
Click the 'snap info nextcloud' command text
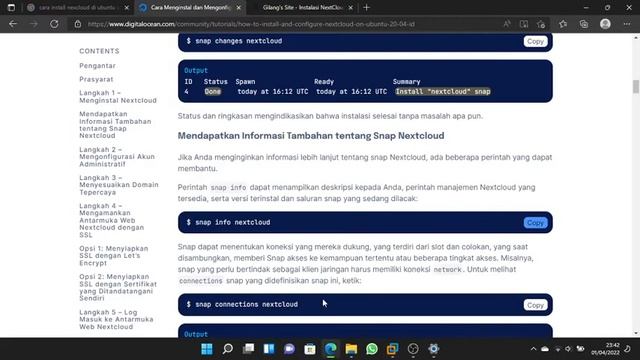point(232,222)
